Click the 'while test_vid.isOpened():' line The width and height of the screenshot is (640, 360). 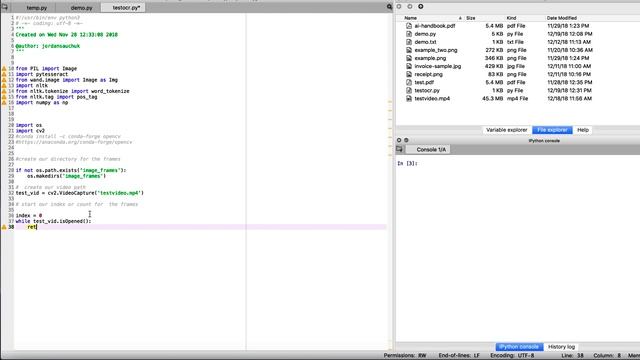[53, 221]
